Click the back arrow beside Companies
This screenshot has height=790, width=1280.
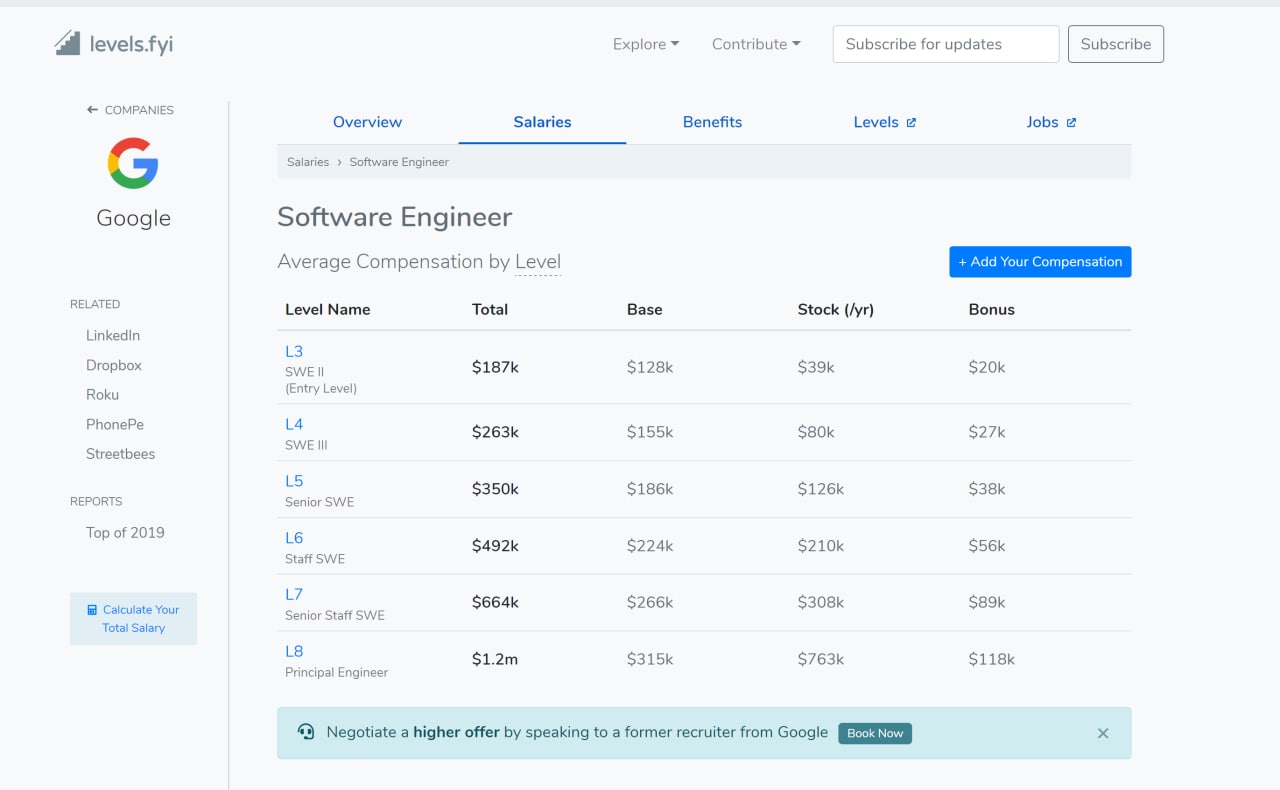[92, 110]
